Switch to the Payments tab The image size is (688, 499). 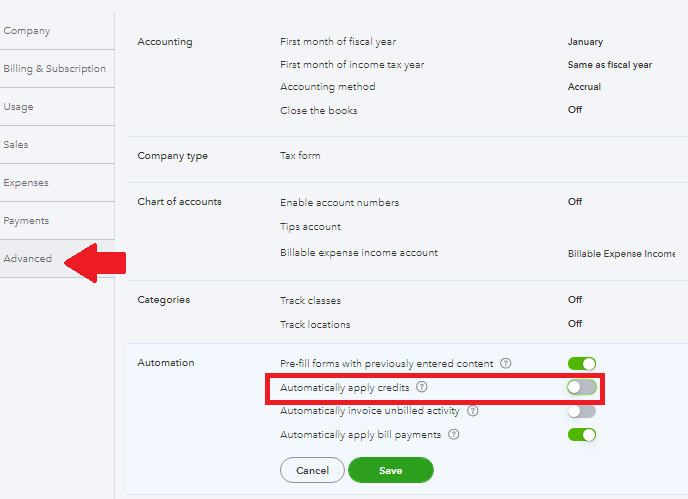tap(26, 221)
